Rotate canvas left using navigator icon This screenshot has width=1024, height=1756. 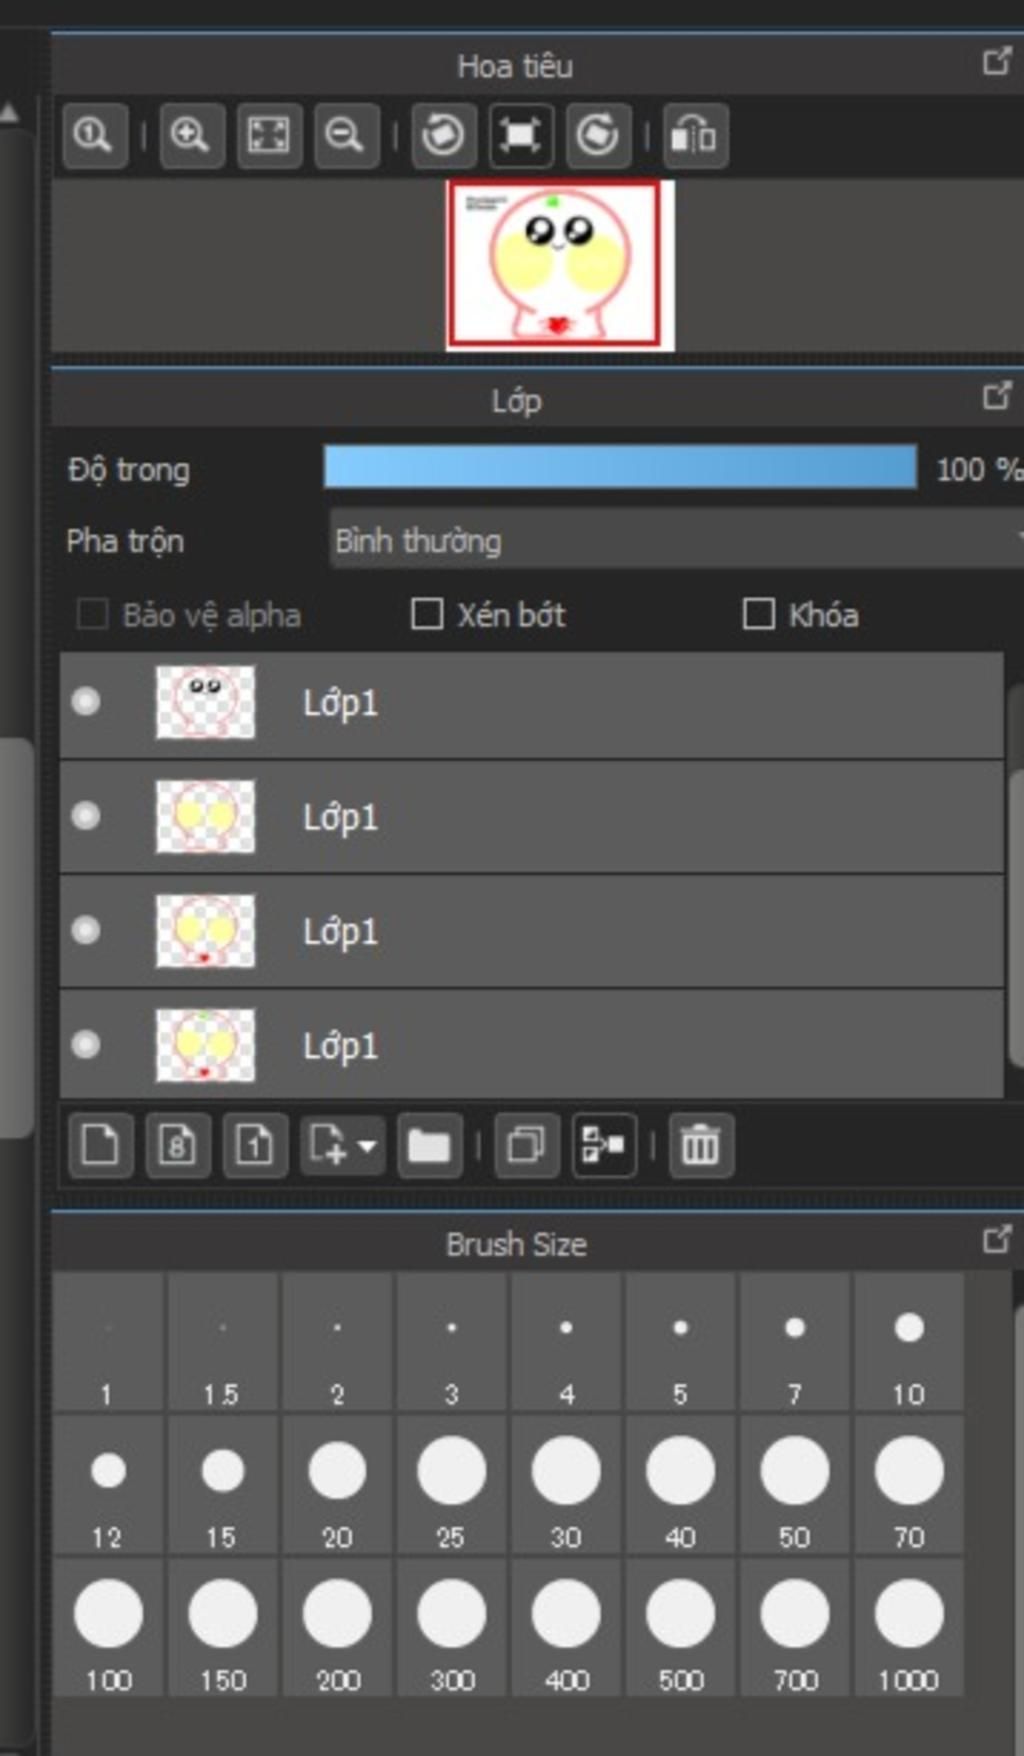443,135
